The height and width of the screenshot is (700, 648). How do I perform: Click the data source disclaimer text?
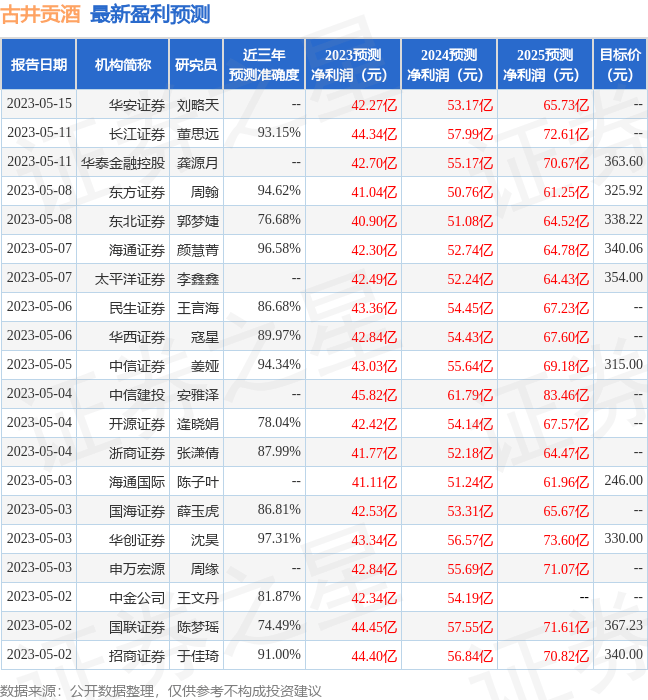[x=161, y=691]
